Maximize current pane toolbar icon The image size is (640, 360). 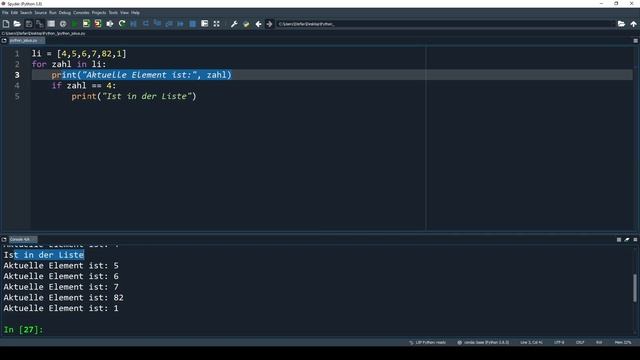(204, 24)
